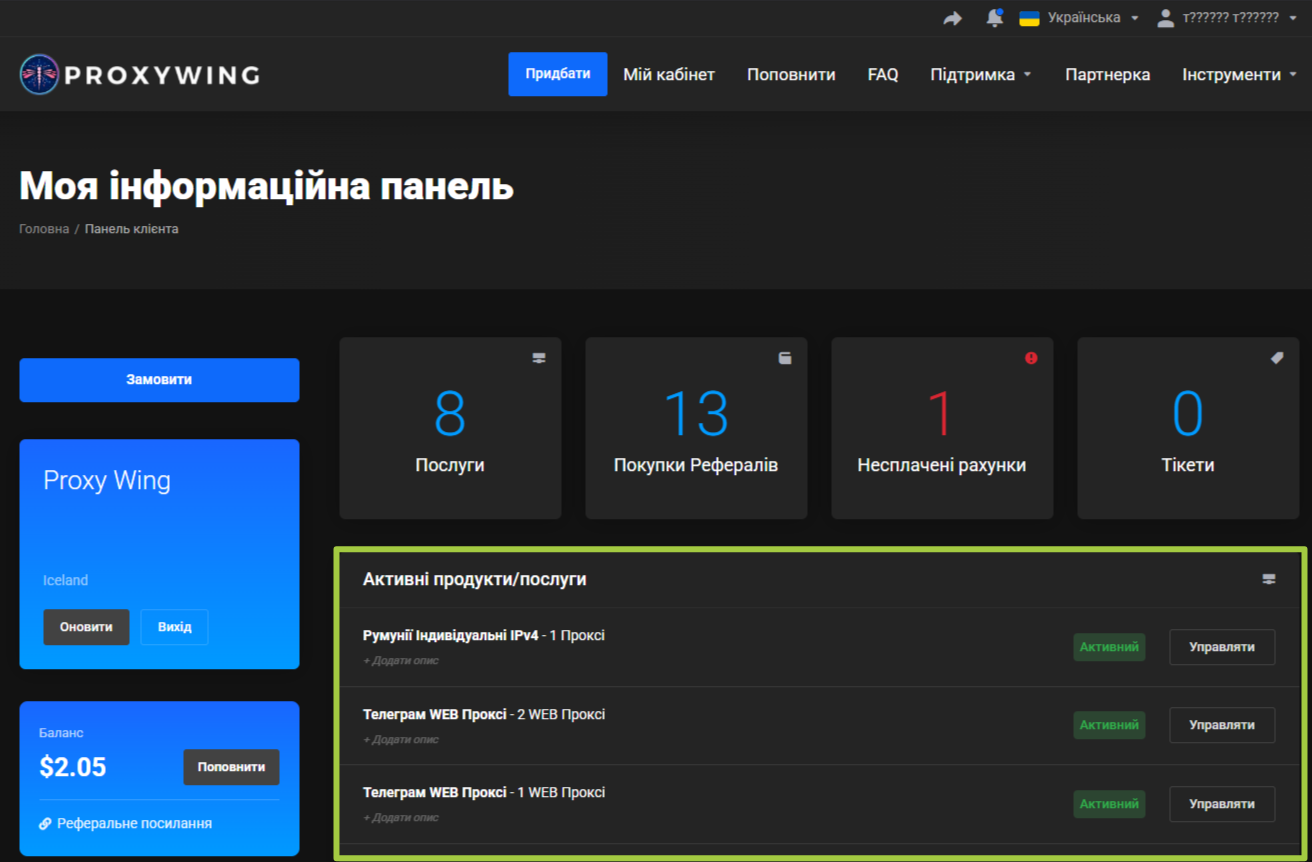The width and height of the screenshot is (1312, 862).
Task: Click Активний status of Румунії Індивідуальні IPv4
Action: [1109, 647]
